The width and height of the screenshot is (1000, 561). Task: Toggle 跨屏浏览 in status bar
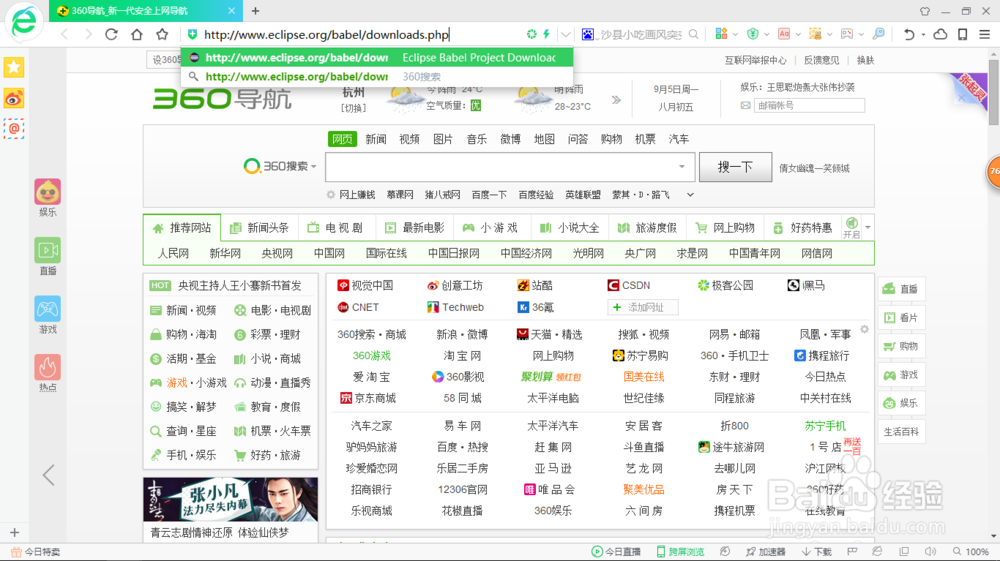(680, 551)
